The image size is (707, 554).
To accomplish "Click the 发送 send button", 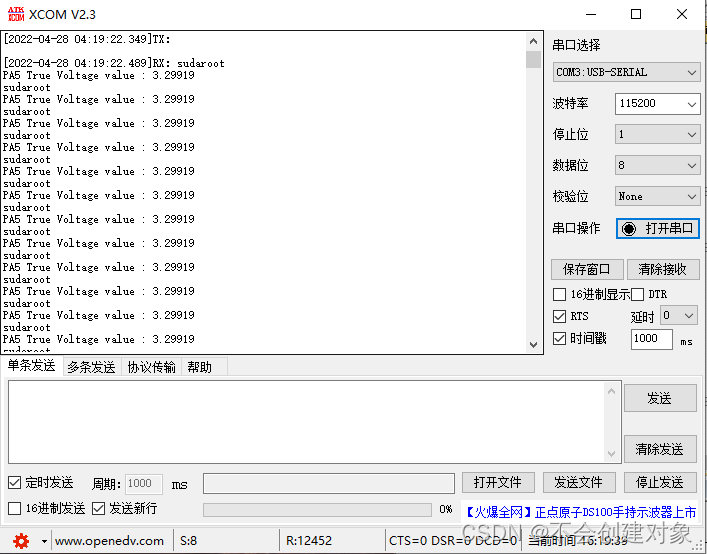I will (x=660, y=398).
